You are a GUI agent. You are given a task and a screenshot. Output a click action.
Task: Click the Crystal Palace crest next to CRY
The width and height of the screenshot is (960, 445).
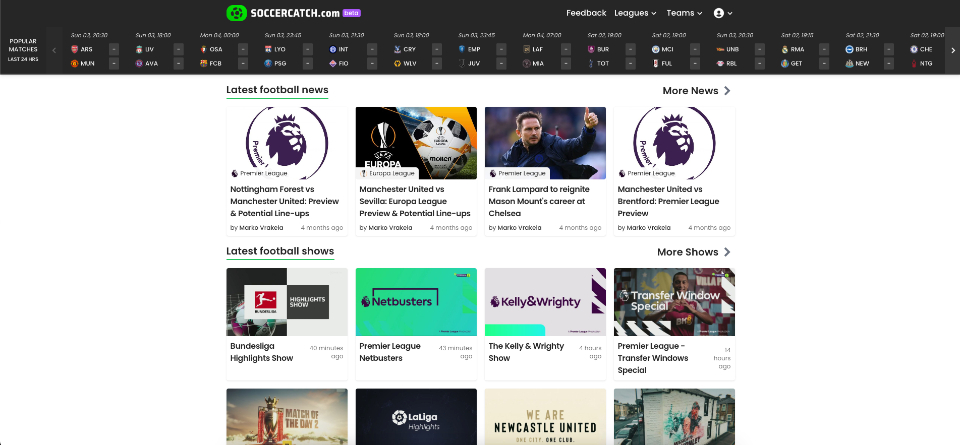click(397, 49)
